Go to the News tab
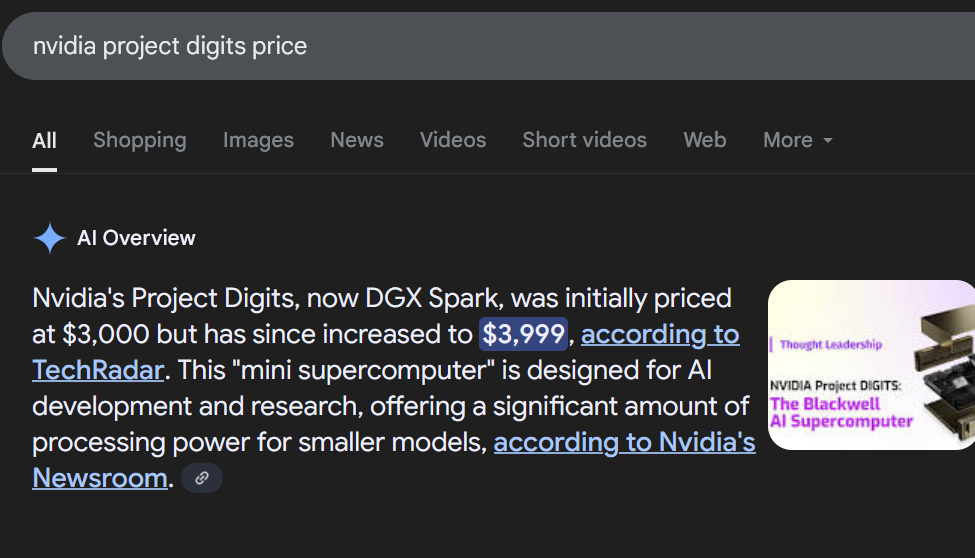This screenshot has width=975, height=558. pos(357,140)
